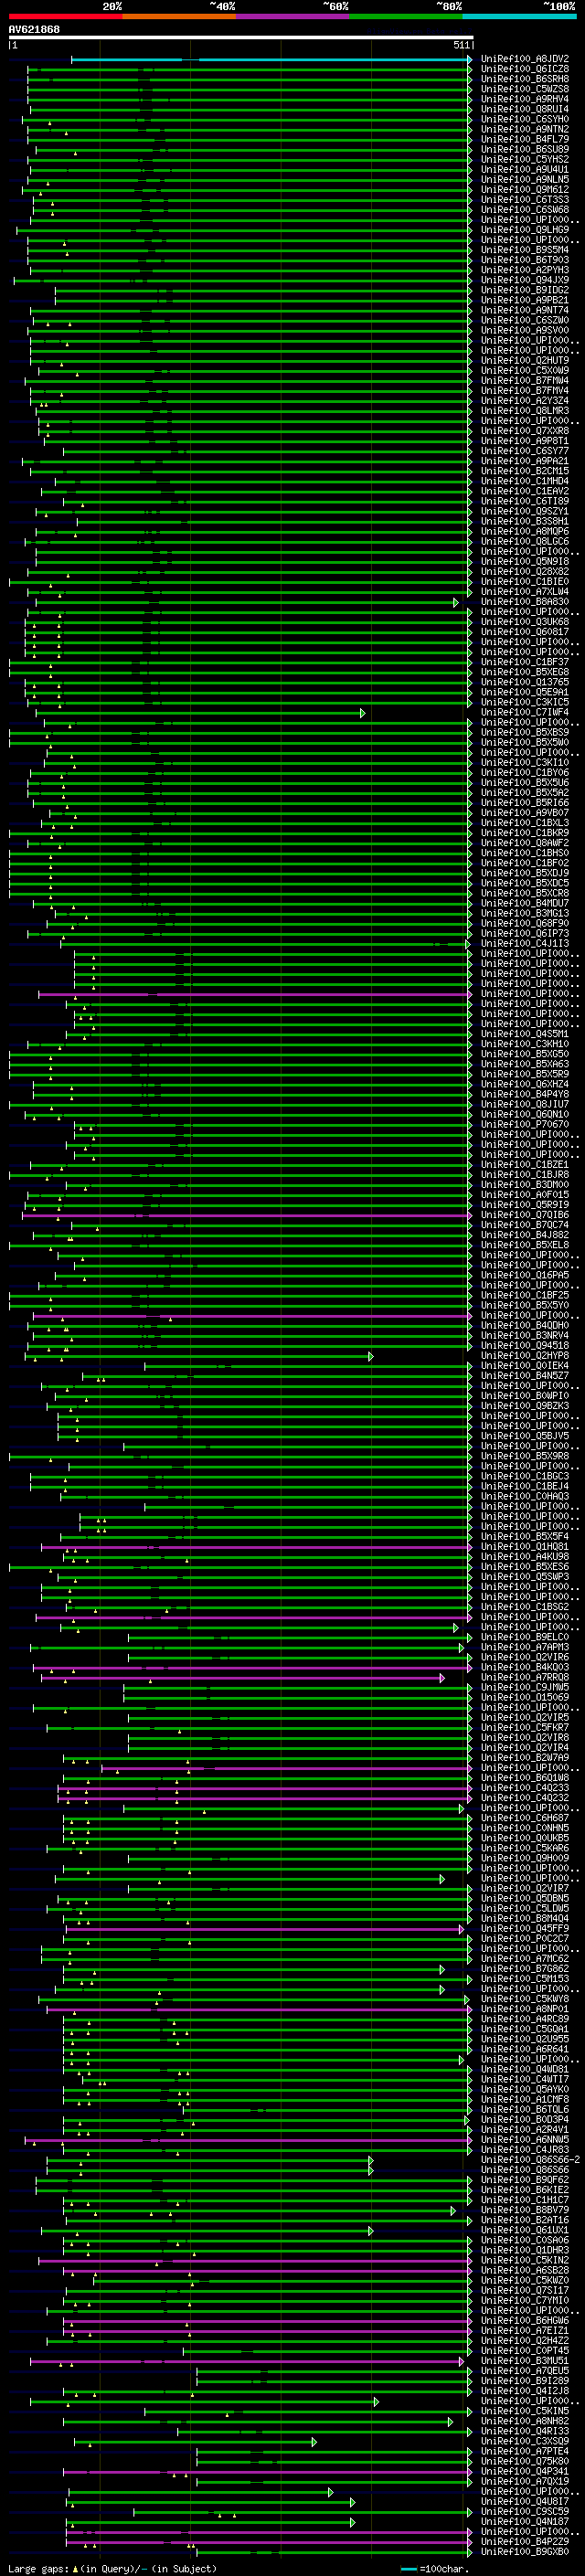Viewport: 585px width, 2576px height.
Task: Click the orange ~40% identity legend segment
Action: pos(179,16)
